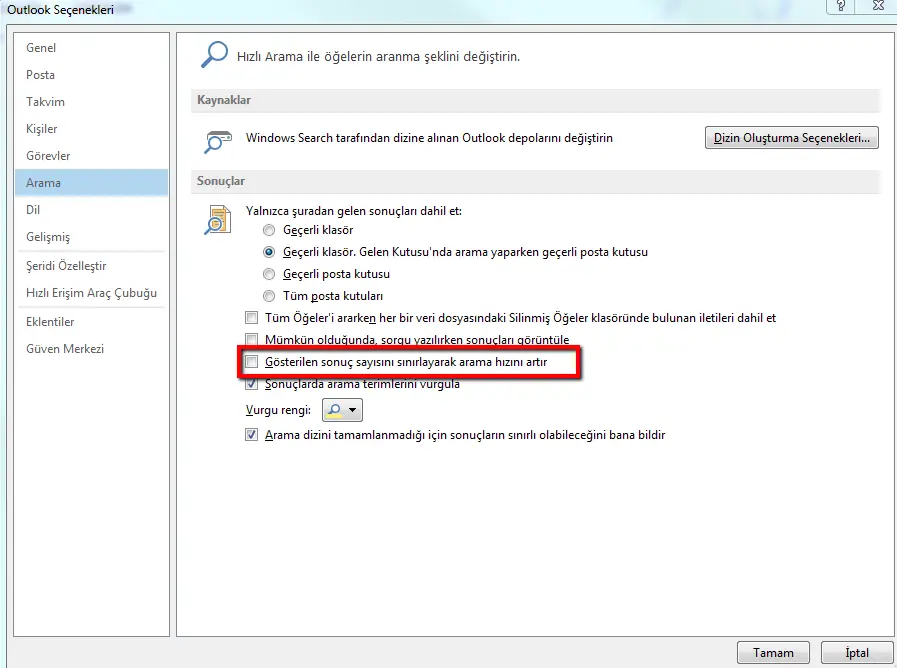
Task: Select the Geçerli klasör radio button
Action: (x=269, y=230)
